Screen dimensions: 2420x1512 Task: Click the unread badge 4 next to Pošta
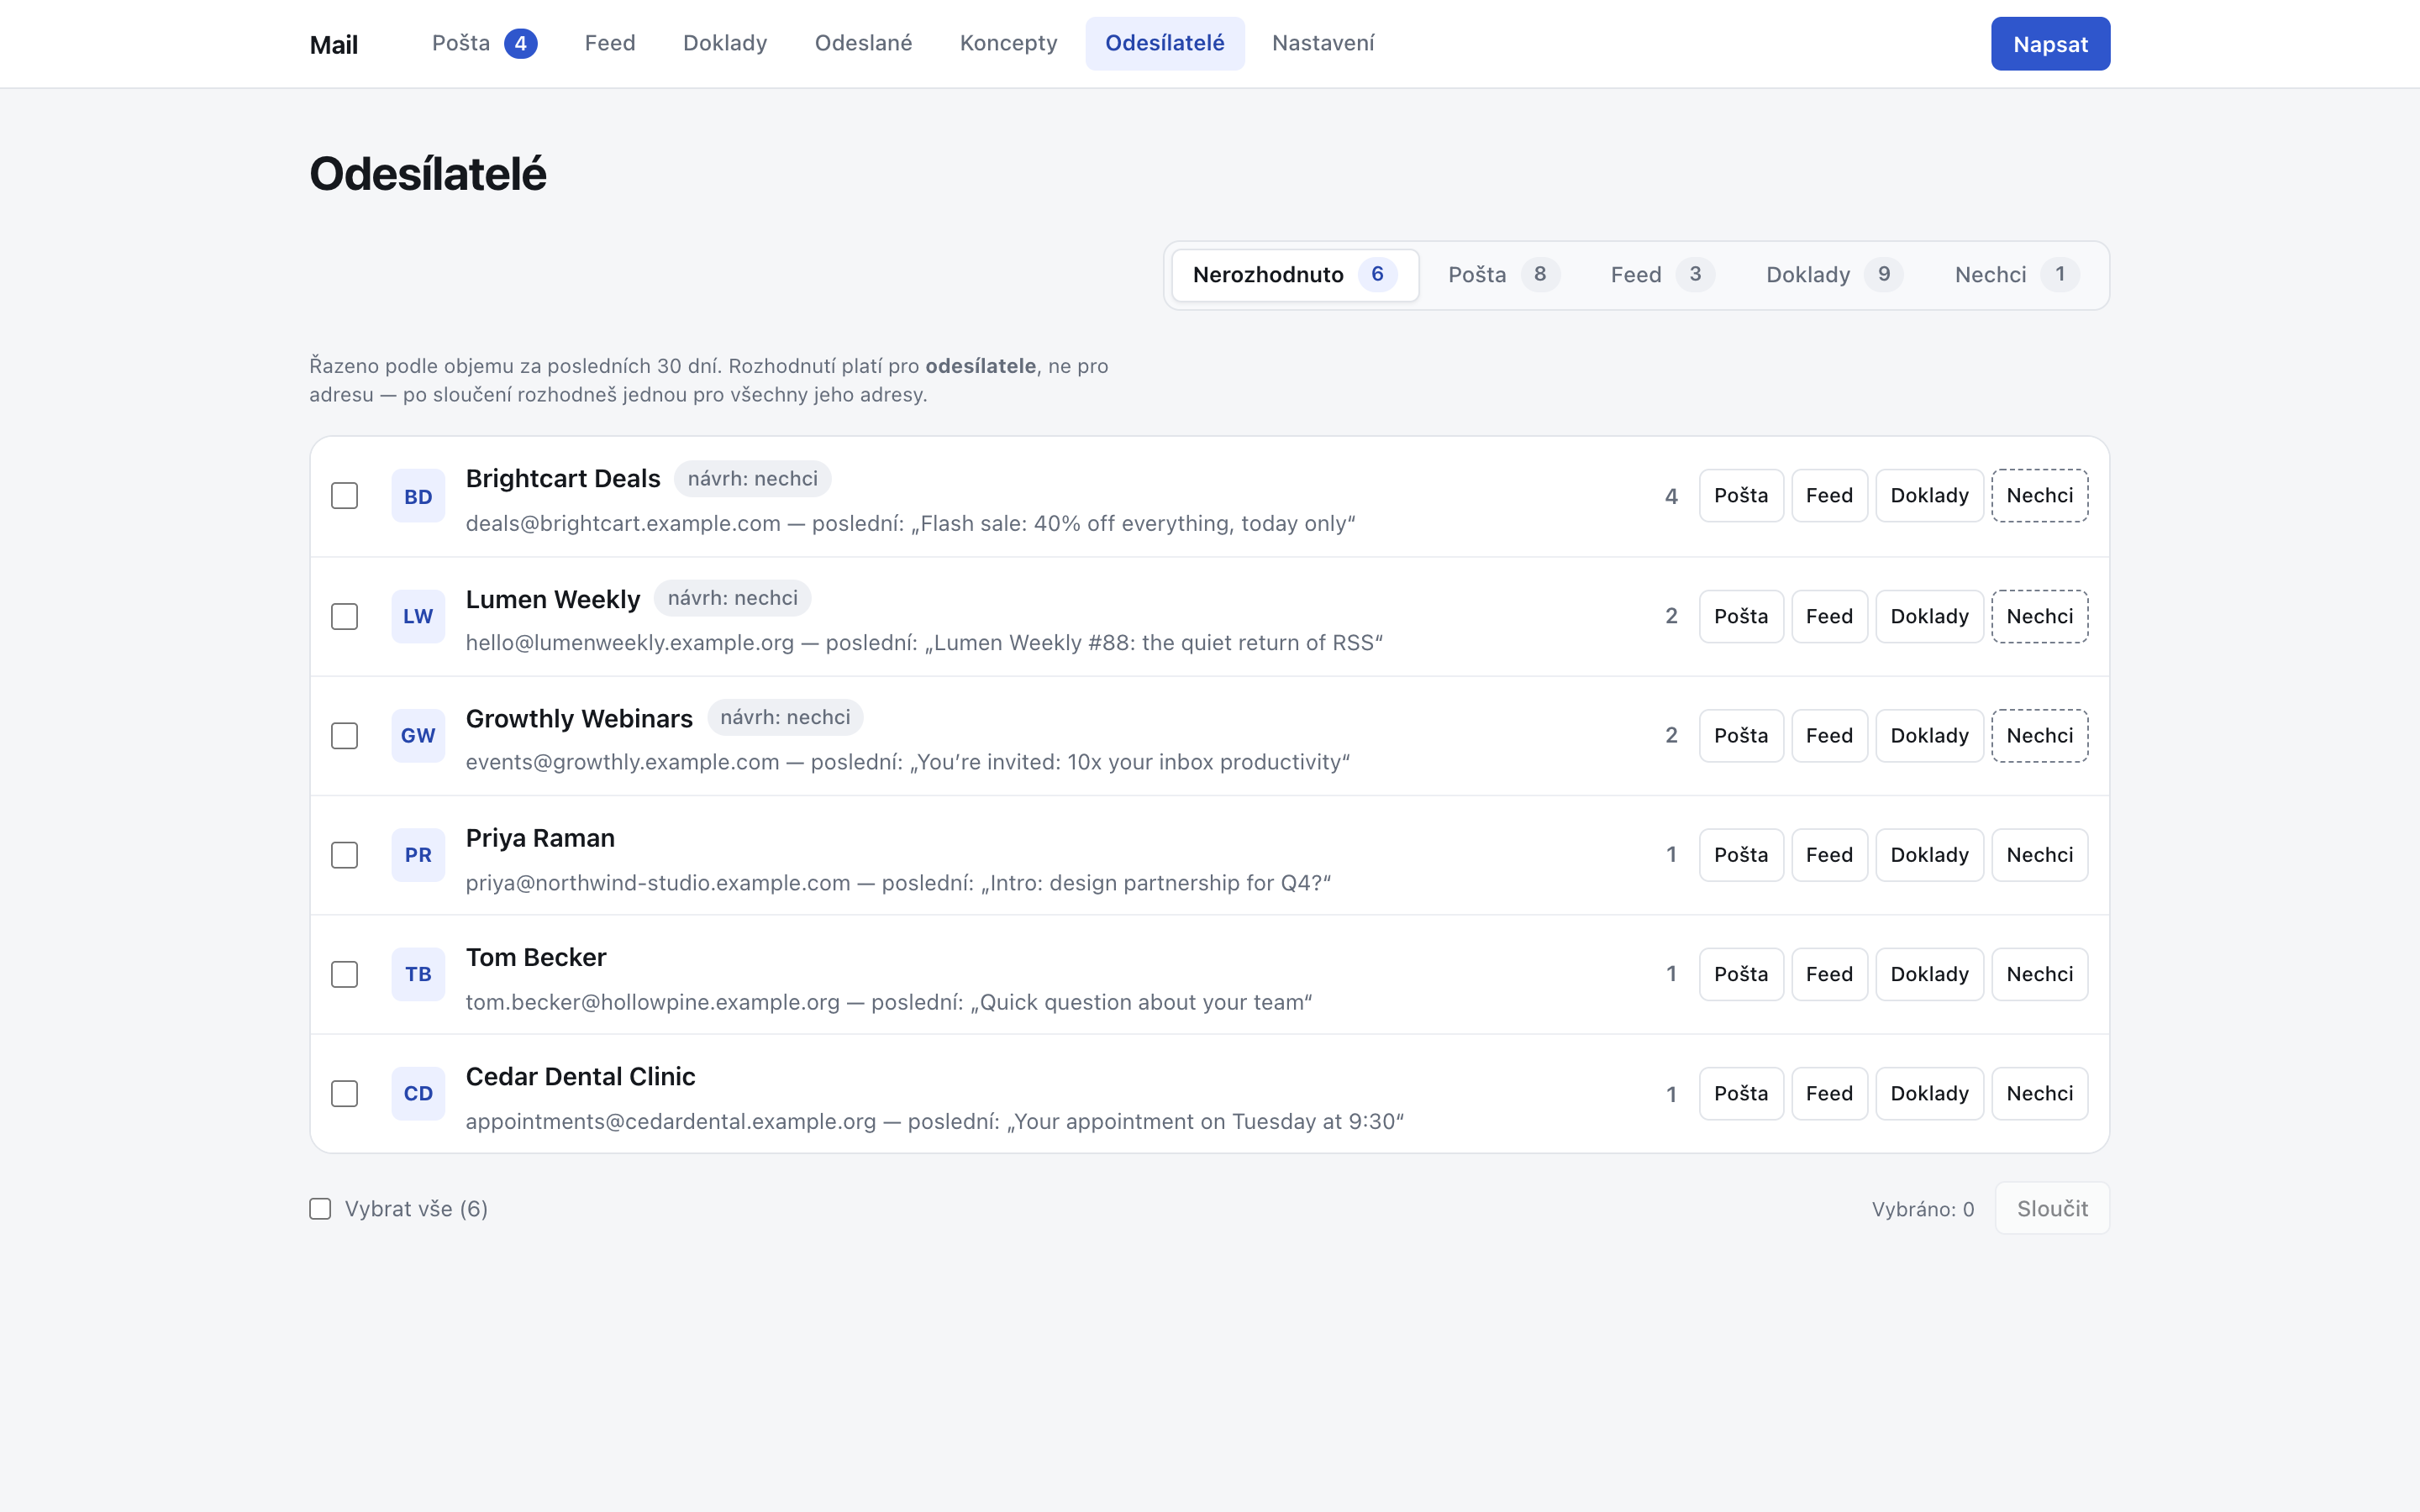point(520,43)
